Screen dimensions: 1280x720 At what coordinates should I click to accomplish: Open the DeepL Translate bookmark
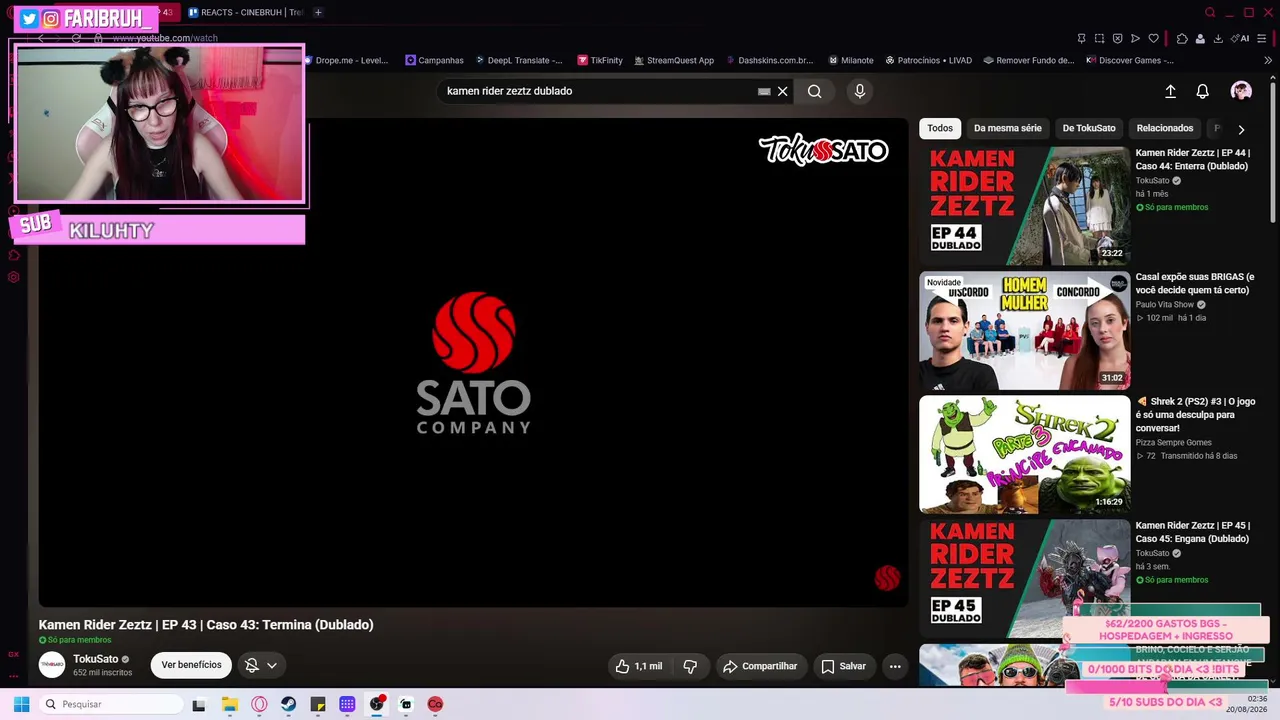(x=519, y=60)
